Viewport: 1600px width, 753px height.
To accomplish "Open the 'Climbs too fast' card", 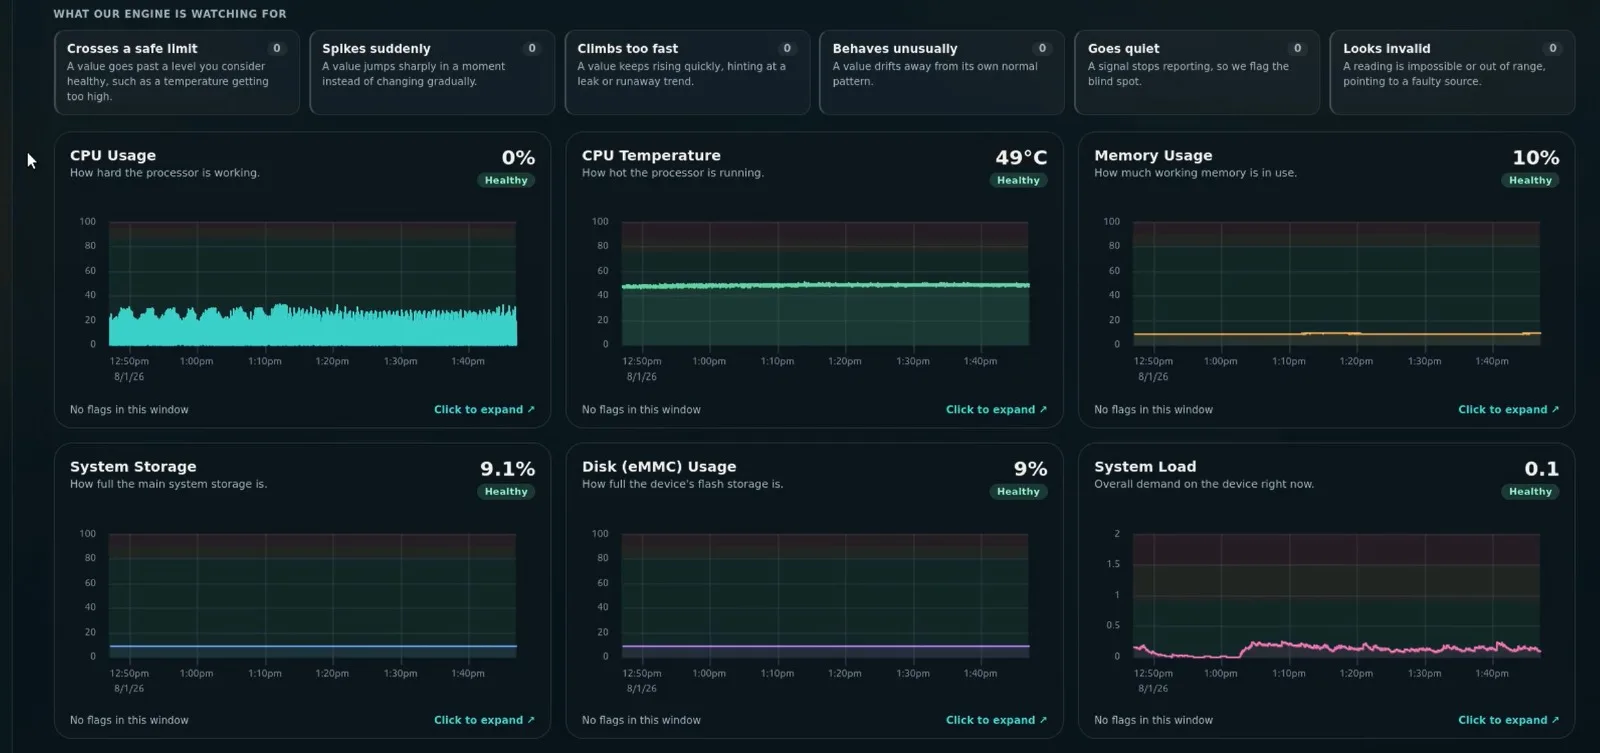I will pos(687,73).
